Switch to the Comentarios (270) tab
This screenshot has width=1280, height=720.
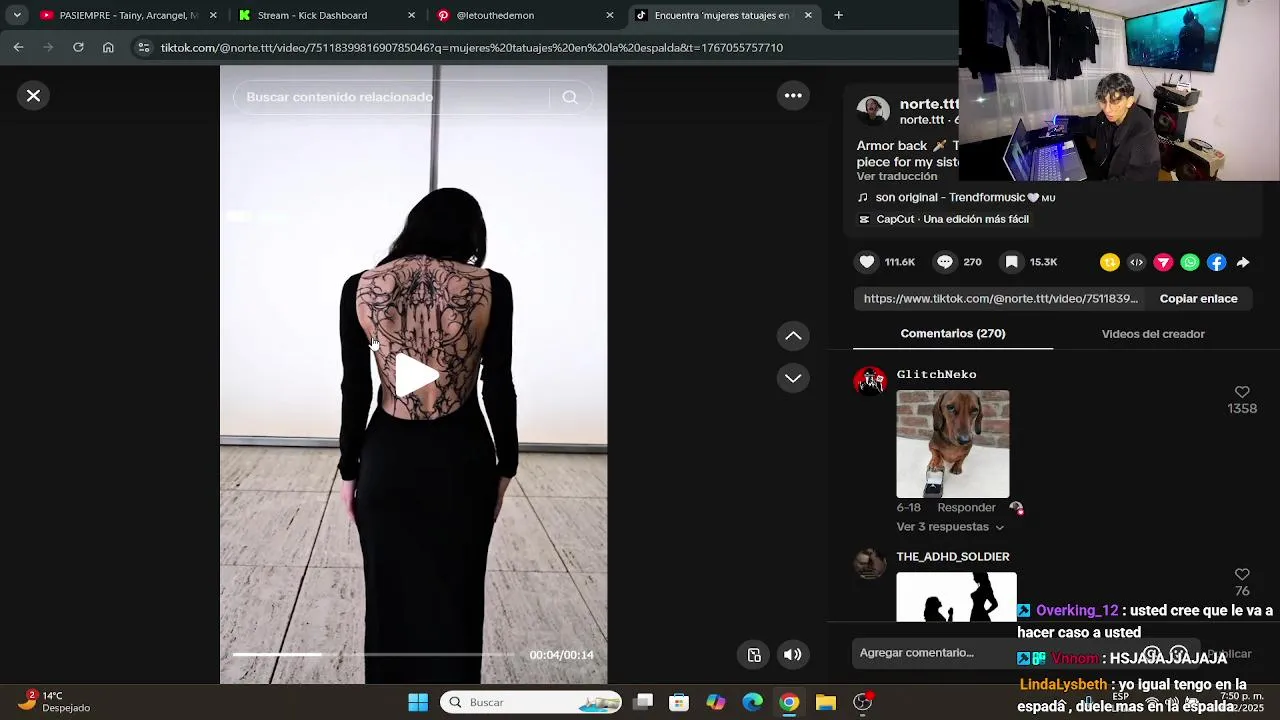953,334
